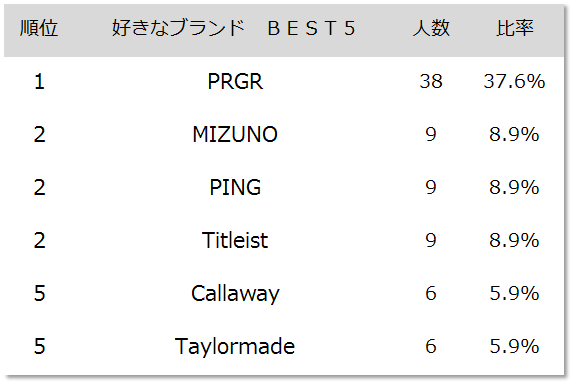
Task: Click the 8.9% ratio in Titleist row
Action: [515, 240]
